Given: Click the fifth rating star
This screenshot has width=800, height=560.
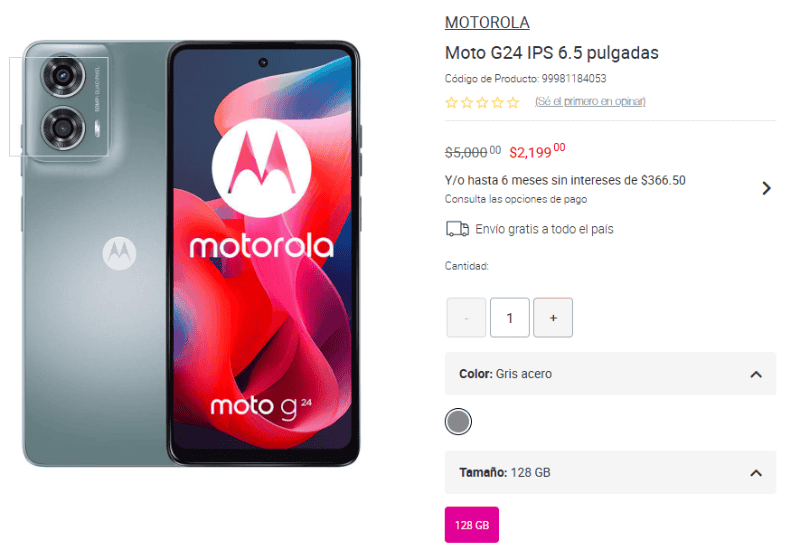Looking at the screenshot, I should 513,103.
